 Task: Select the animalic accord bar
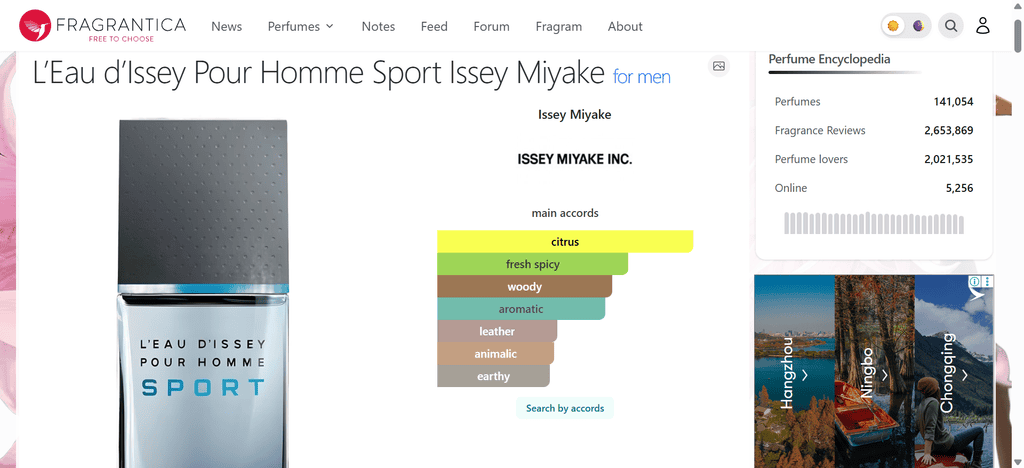click(496, 354)
